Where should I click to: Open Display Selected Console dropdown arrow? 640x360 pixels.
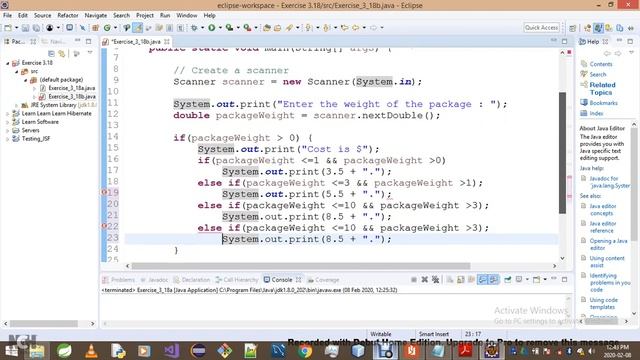click(x=527, y=280)
